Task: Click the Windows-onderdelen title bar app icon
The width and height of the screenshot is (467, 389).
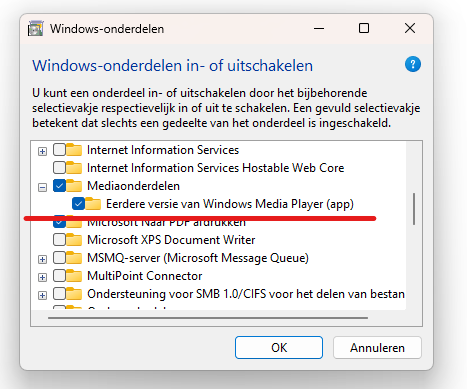Action: click(35, 28)
